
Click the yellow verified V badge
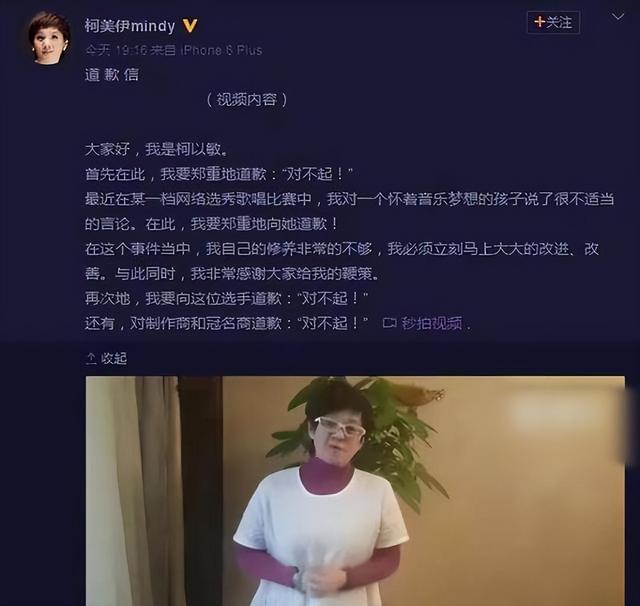pos(190,26)
